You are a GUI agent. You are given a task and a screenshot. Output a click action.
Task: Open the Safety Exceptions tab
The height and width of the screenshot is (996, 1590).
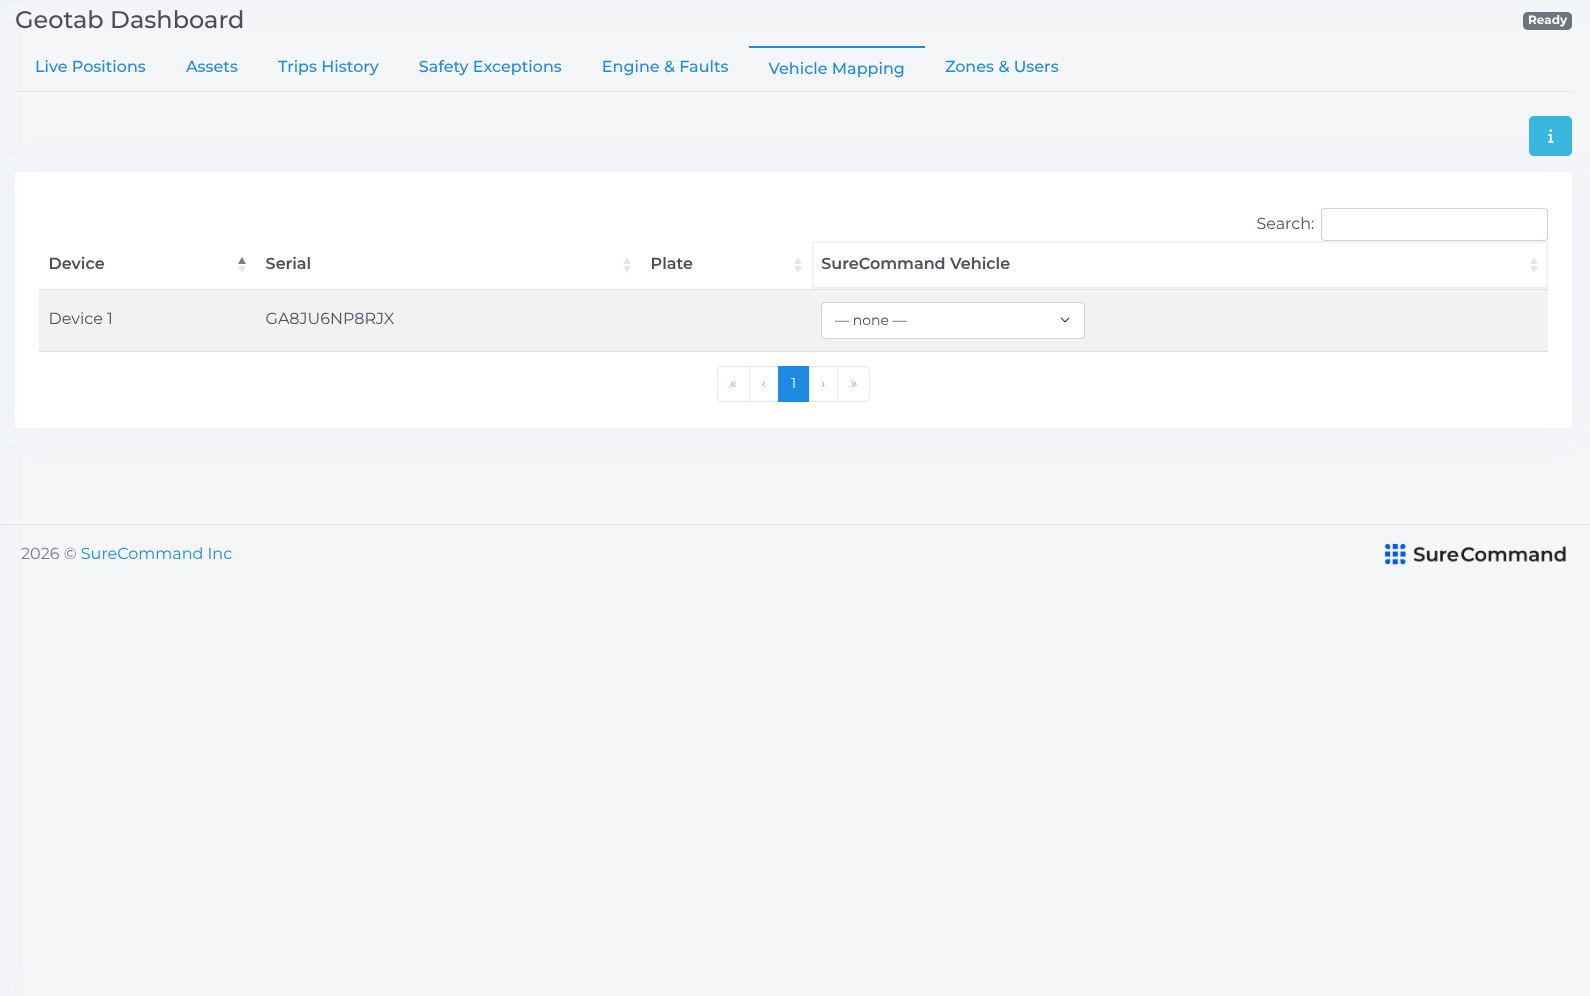coord(490,66)
